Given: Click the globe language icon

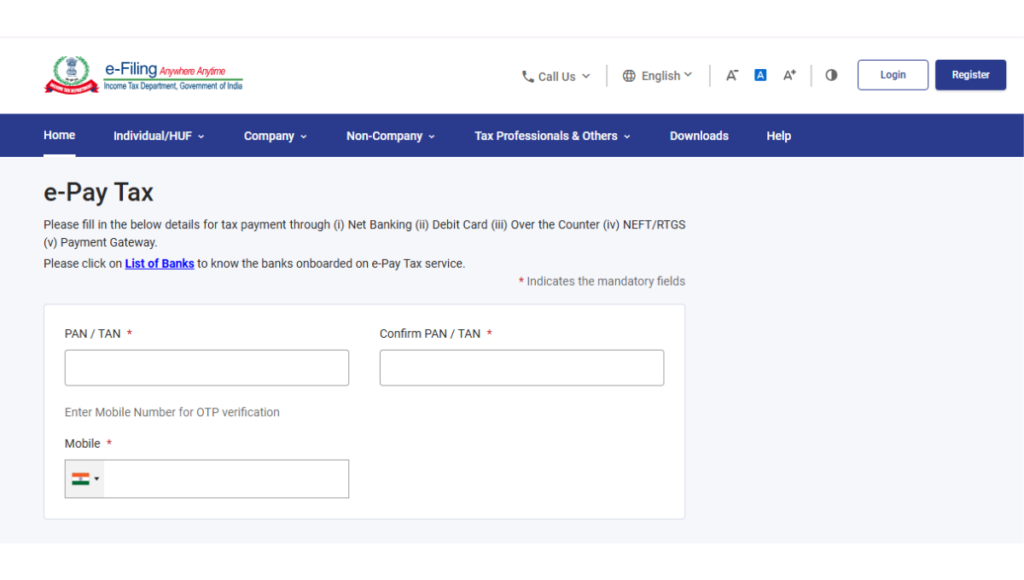Looking at the screenshot, I should tap(629, 75).
